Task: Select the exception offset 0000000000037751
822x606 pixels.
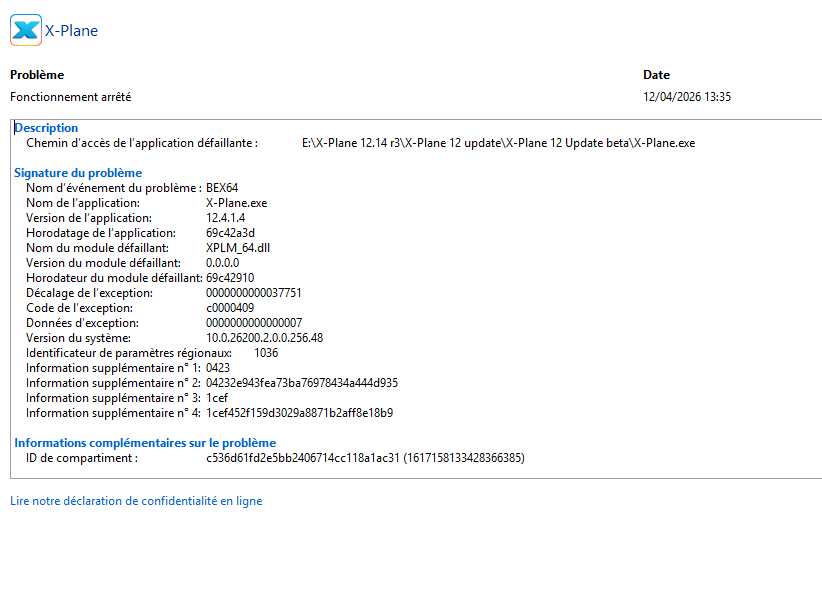Action: click(x=254, y=293)
